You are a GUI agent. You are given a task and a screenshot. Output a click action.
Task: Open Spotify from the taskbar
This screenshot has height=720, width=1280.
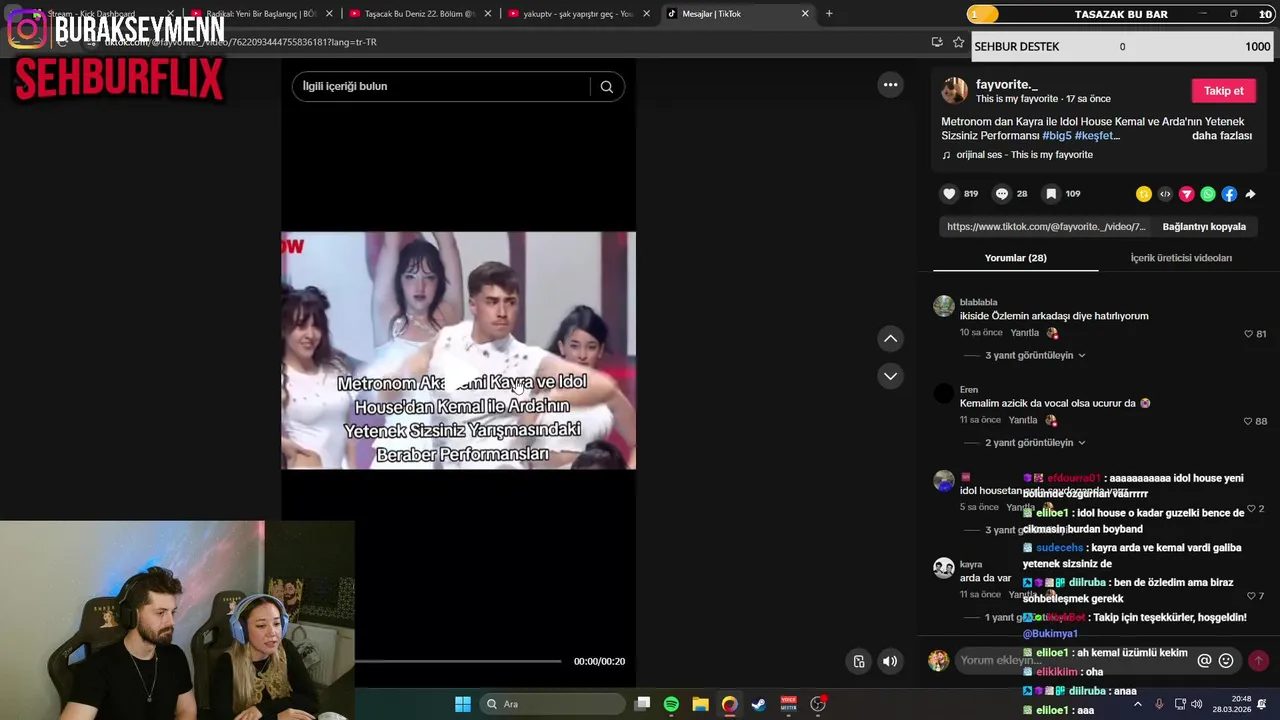[x=671, y=704]
